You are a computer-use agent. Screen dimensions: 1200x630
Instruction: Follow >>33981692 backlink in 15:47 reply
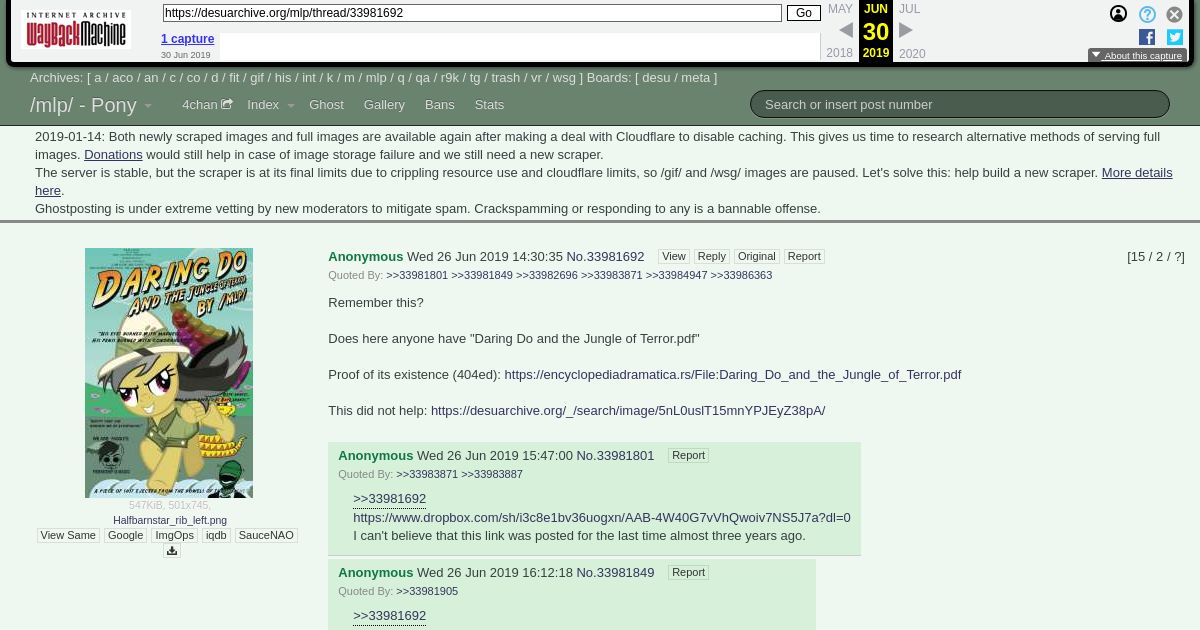pos(389,498)
